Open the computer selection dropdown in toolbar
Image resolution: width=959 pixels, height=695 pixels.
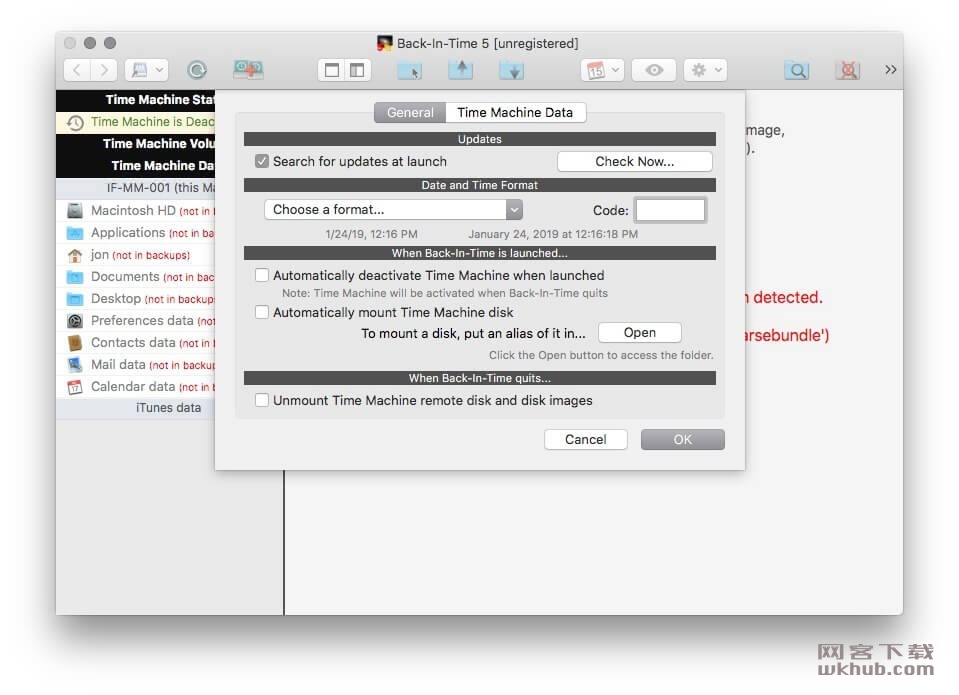tap(146, 70)
